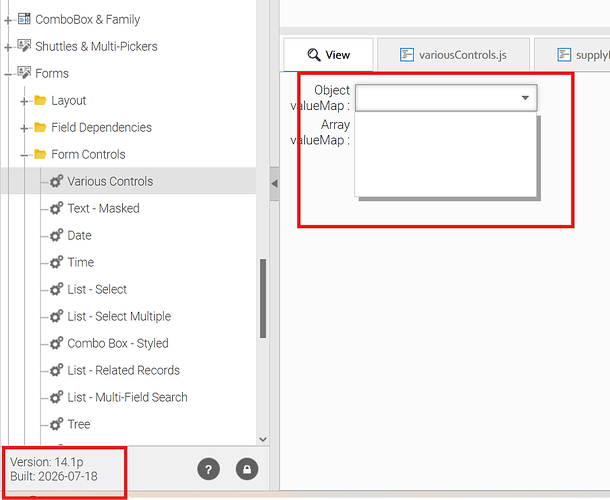Click the Layout folder icon

[40, 100]
